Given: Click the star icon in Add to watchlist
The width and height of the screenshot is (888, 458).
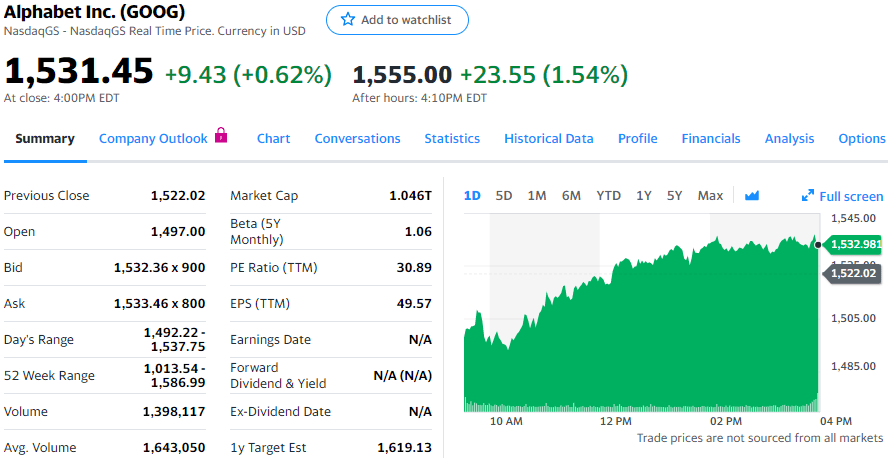Looking at the screenshot, I should click(348, 20).
